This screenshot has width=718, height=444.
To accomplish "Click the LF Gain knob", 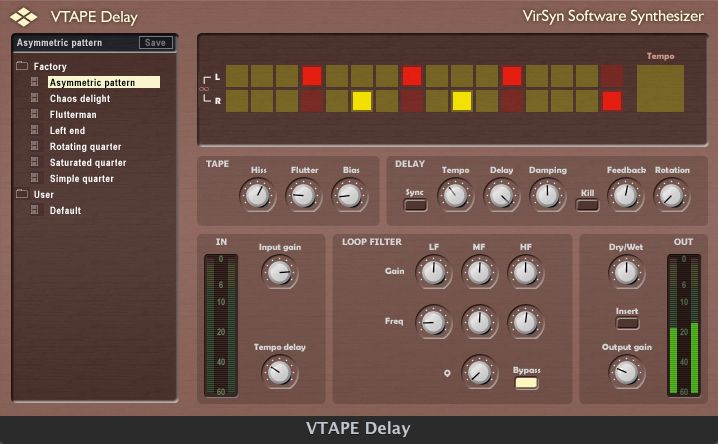I will pyautogui.click(x=433, y=272).
